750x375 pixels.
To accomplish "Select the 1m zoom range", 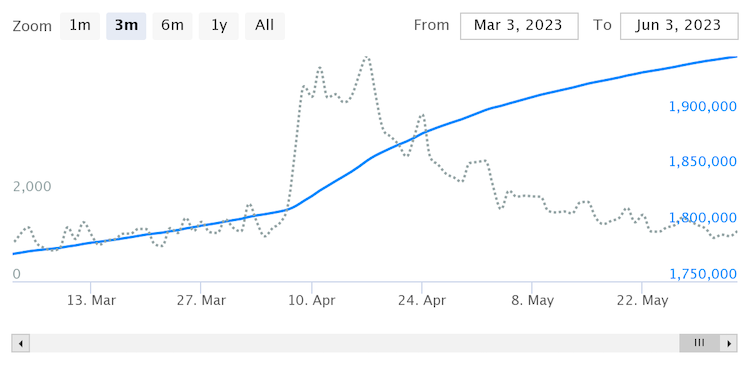I will pyautogui.click(x=80, y=26).
